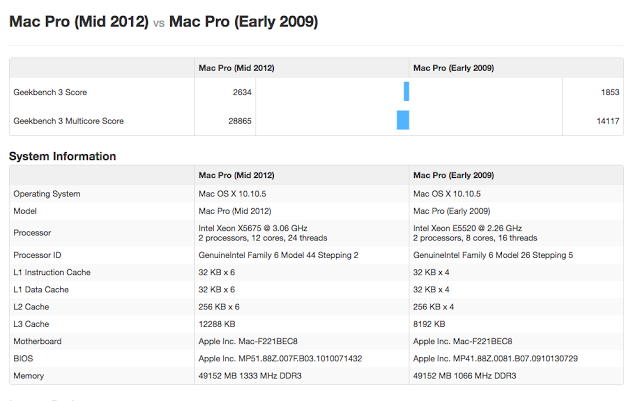640x401 pixels.
Task: Click Mac Pro (Early 2009) in the Model row
Action: coord(451,211)
